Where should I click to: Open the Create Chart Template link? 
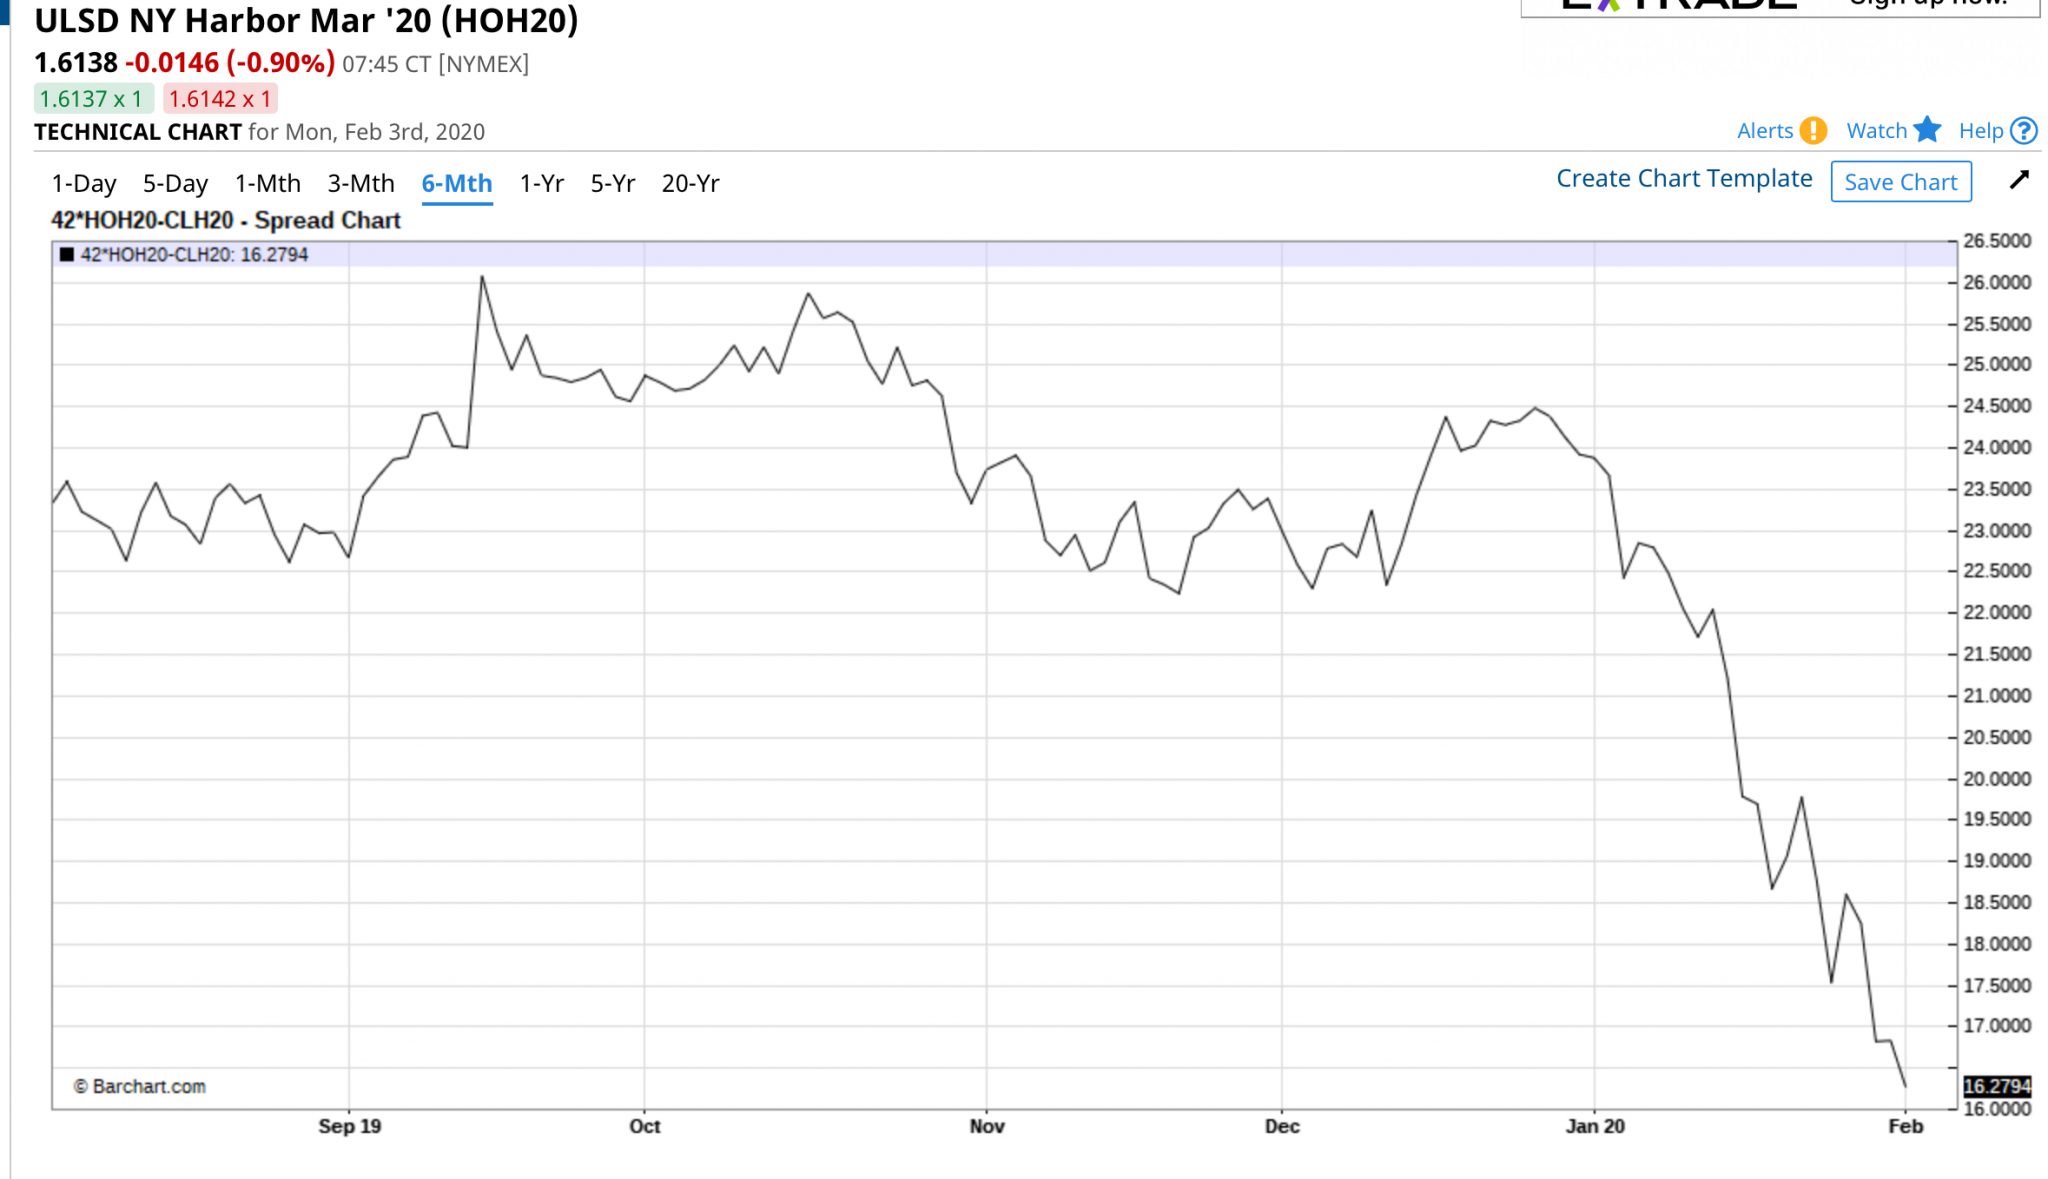pyautogui.click(x=1684, y=179)
